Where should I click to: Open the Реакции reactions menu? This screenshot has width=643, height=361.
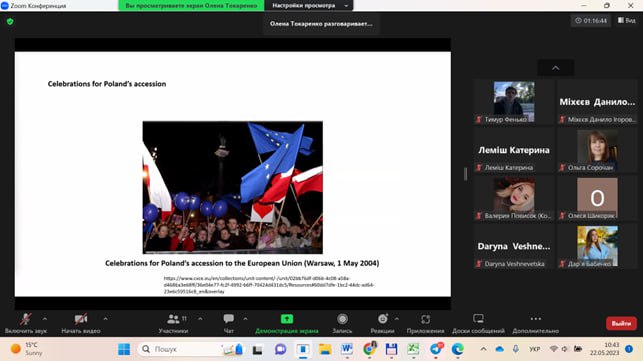click(x=382, y=323)
